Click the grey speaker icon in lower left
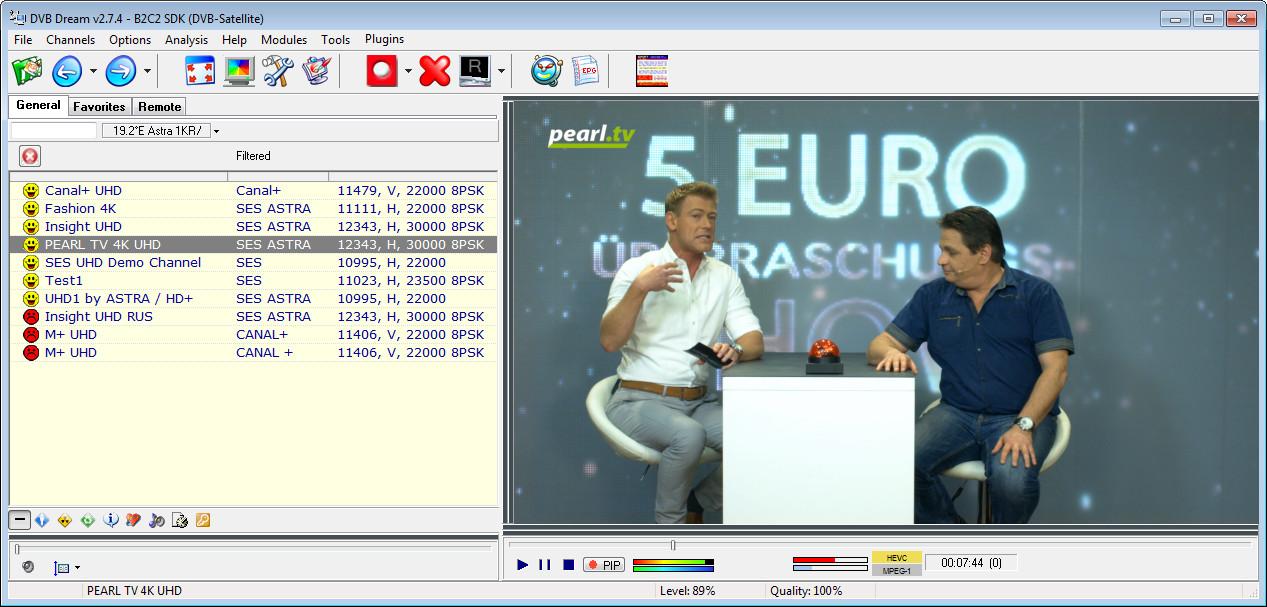This screenshot has width=1267, height=607. click(x=28, y=567)
